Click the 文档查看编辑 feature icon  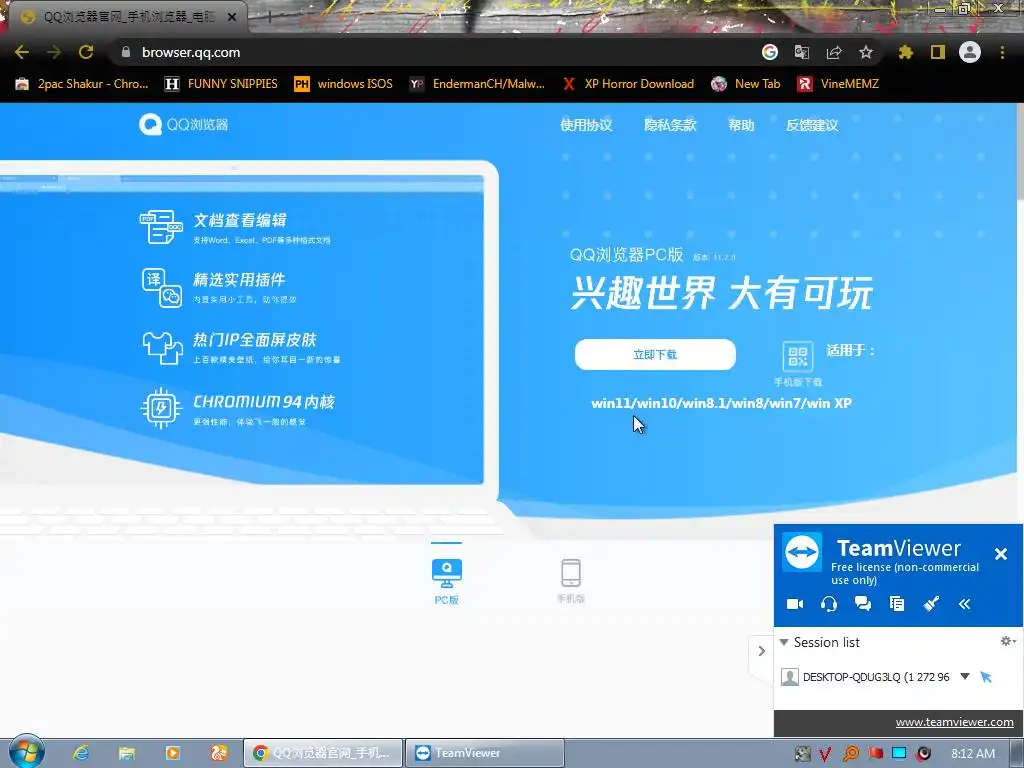(161, 227)
